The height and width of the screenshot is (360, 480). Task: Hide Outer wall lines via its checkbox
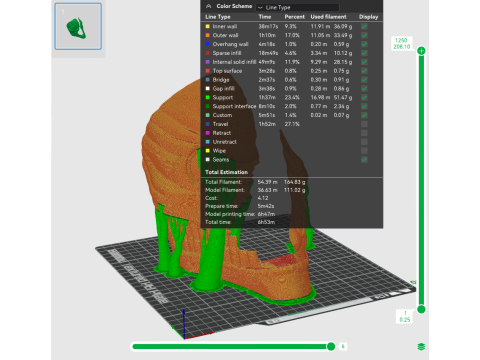(364, 35)
